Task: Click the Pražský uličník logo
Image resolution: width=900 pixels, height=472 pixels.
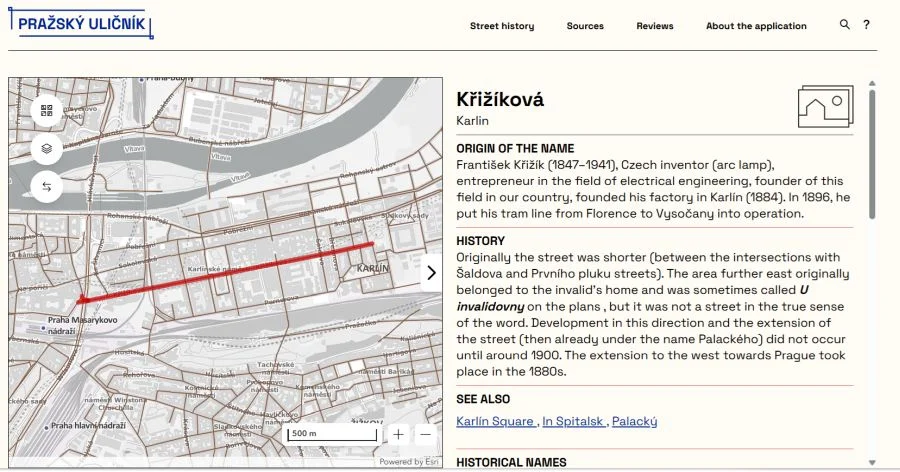Action: (84, 23)
